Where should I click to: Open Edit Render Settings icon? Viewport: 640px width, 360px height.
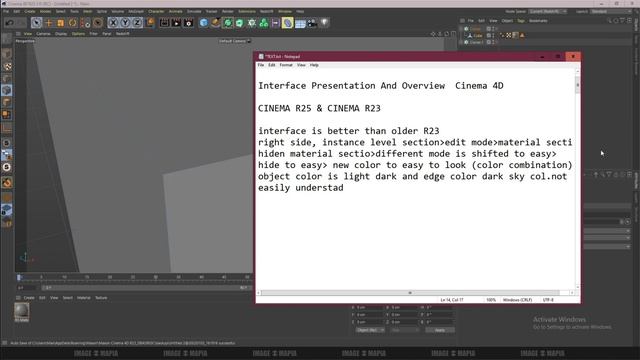click(188, 23)
